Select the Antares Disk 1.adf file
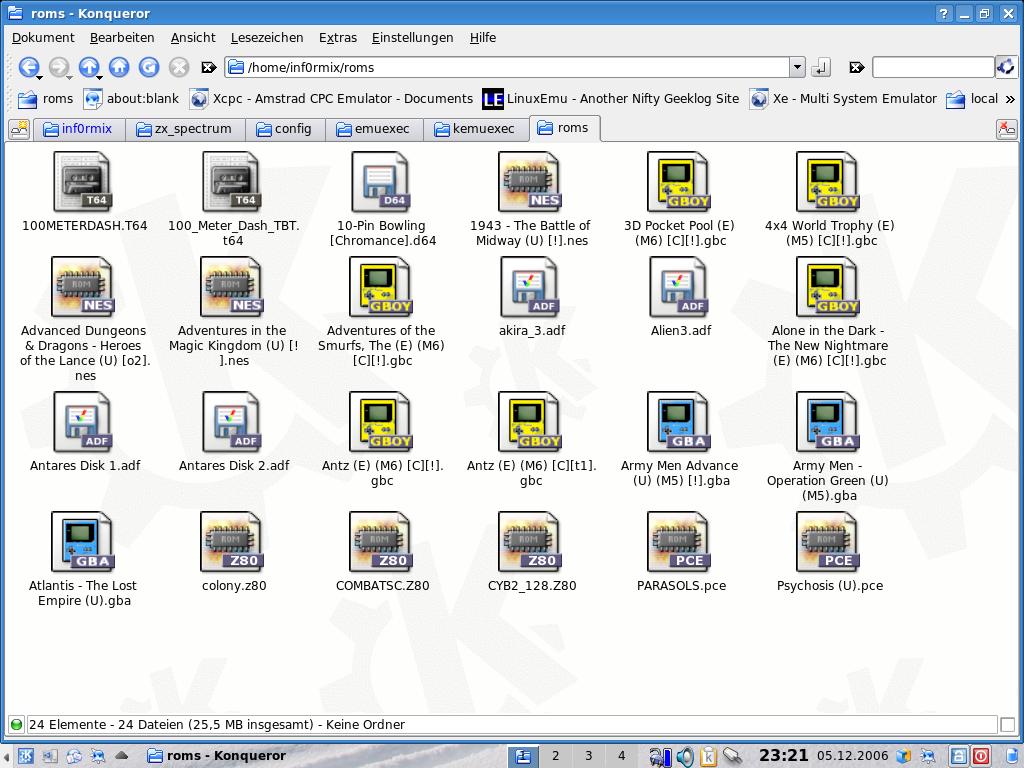Screen dimensions: 1024x768 [82, 422]
